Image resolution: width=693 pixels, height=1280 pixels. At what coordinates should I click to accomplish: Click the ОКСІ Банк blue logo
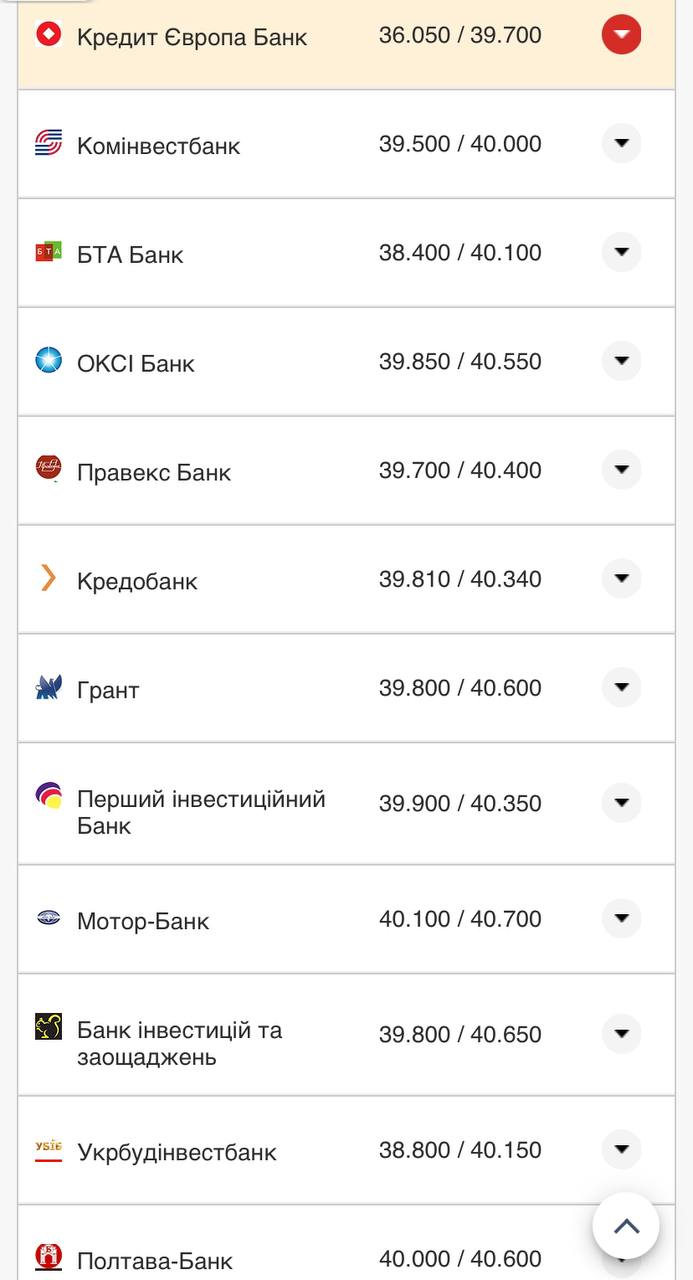tap(48, 361)
